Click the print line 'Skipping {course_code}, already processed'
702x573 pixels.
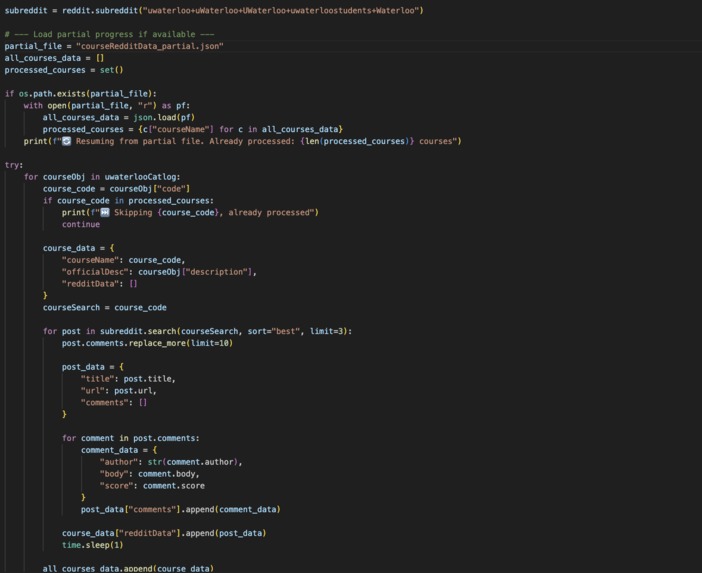point(190,212)
